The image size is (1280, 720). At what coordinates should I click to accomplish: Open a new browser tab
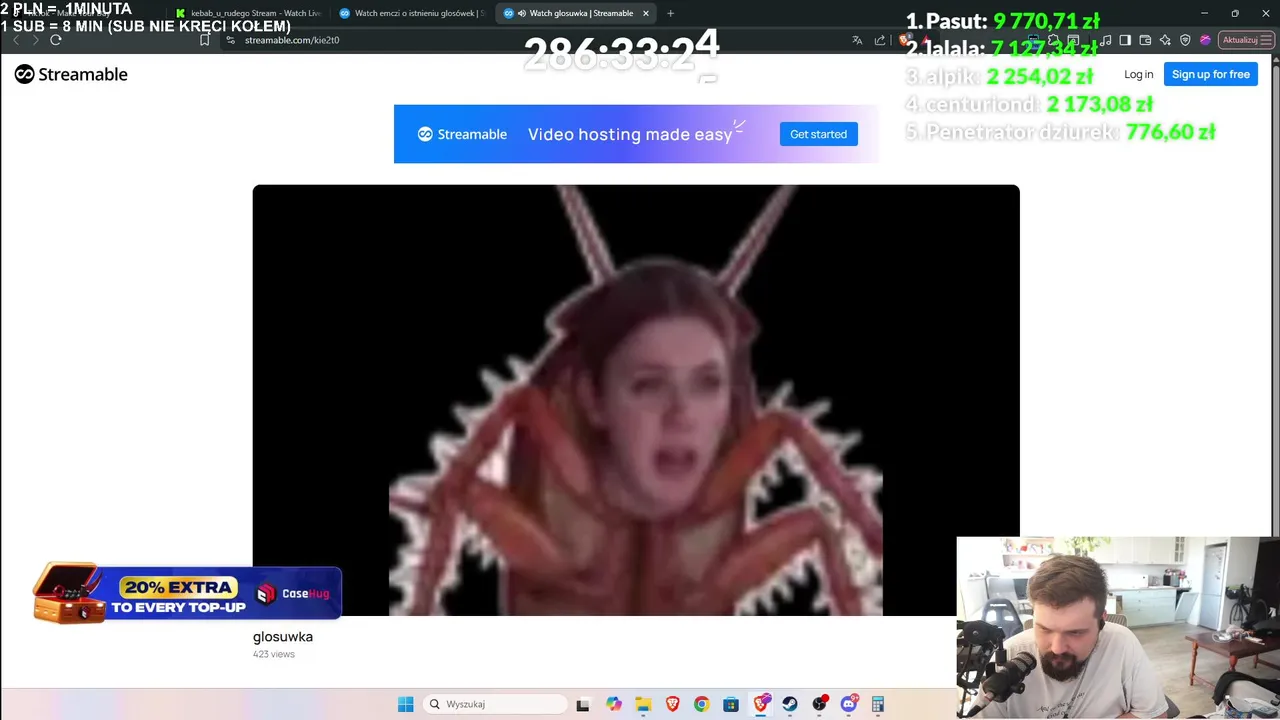pyautogui.click(x=670, y=13)
